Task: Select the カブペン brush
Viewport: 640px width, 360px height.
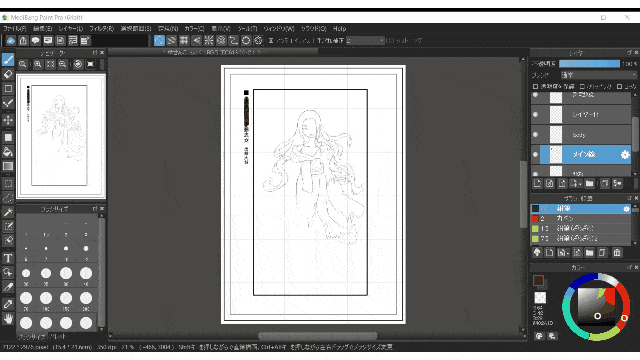Action: point(581,218)
